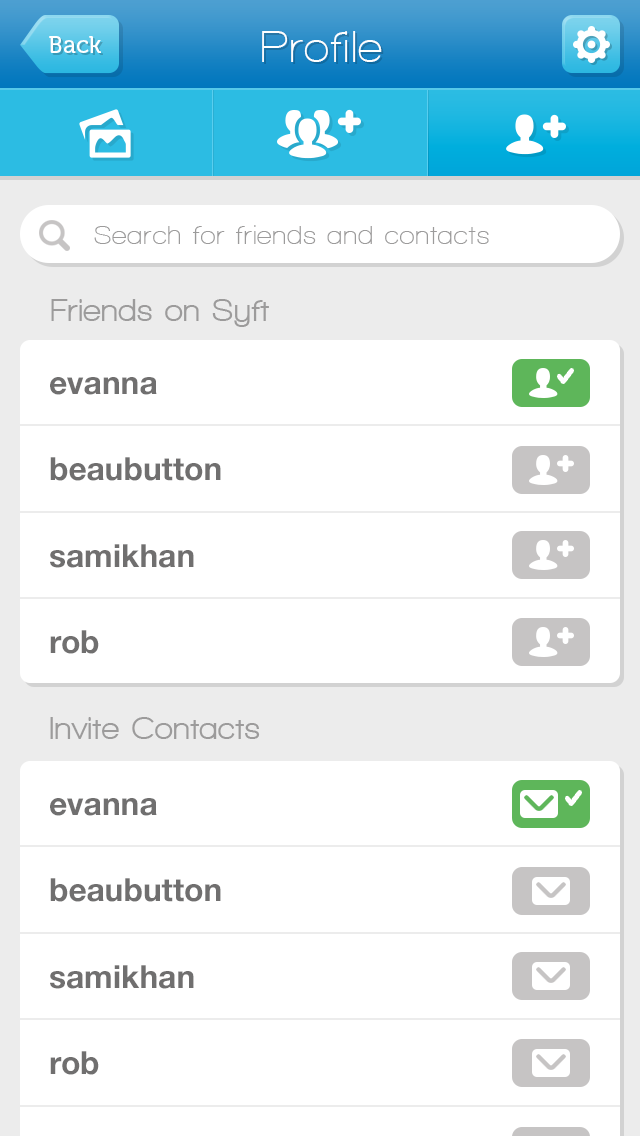640x1136 pixels.
Task: Tap the search magnifier icon
Action: click(54, 236)
